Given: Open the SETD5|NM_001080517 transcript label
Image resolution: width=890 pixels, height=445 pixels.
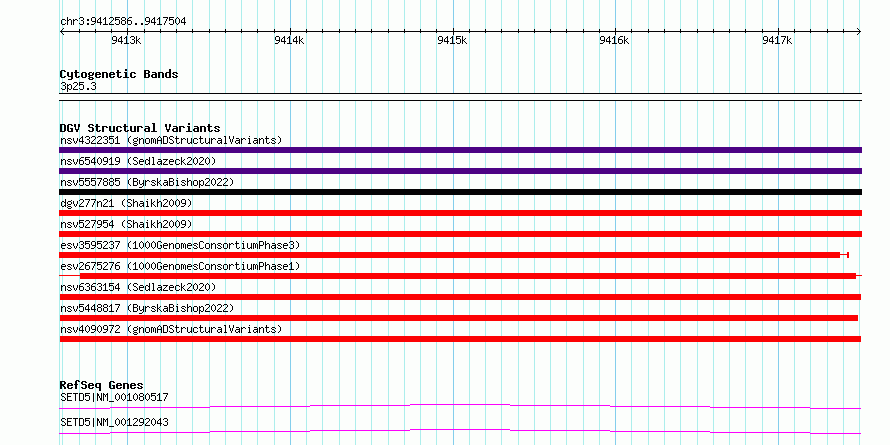Looking at the screenshot, I should point(114,397).
